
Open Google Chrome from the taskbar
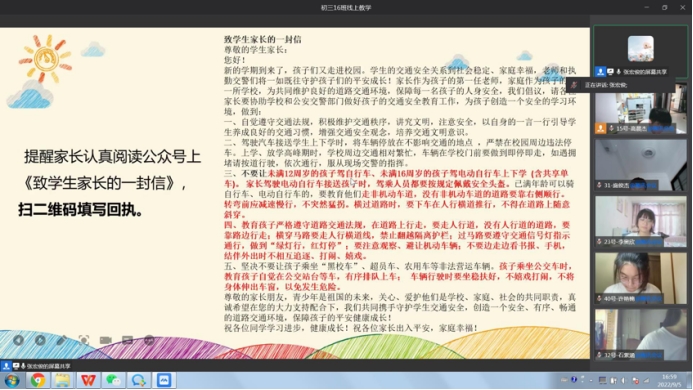(x=38, y=380)
